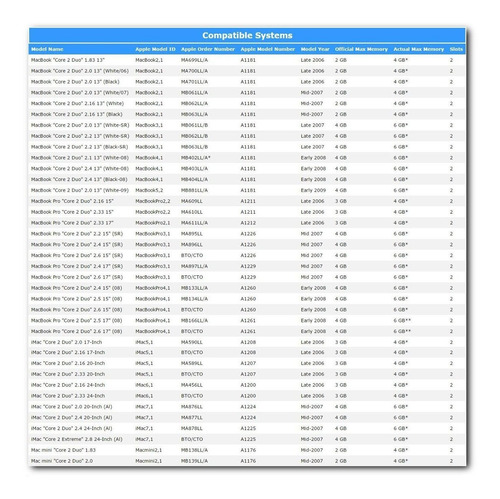Click the MacBook5,2 model ID cell

[x=149, y=190]
